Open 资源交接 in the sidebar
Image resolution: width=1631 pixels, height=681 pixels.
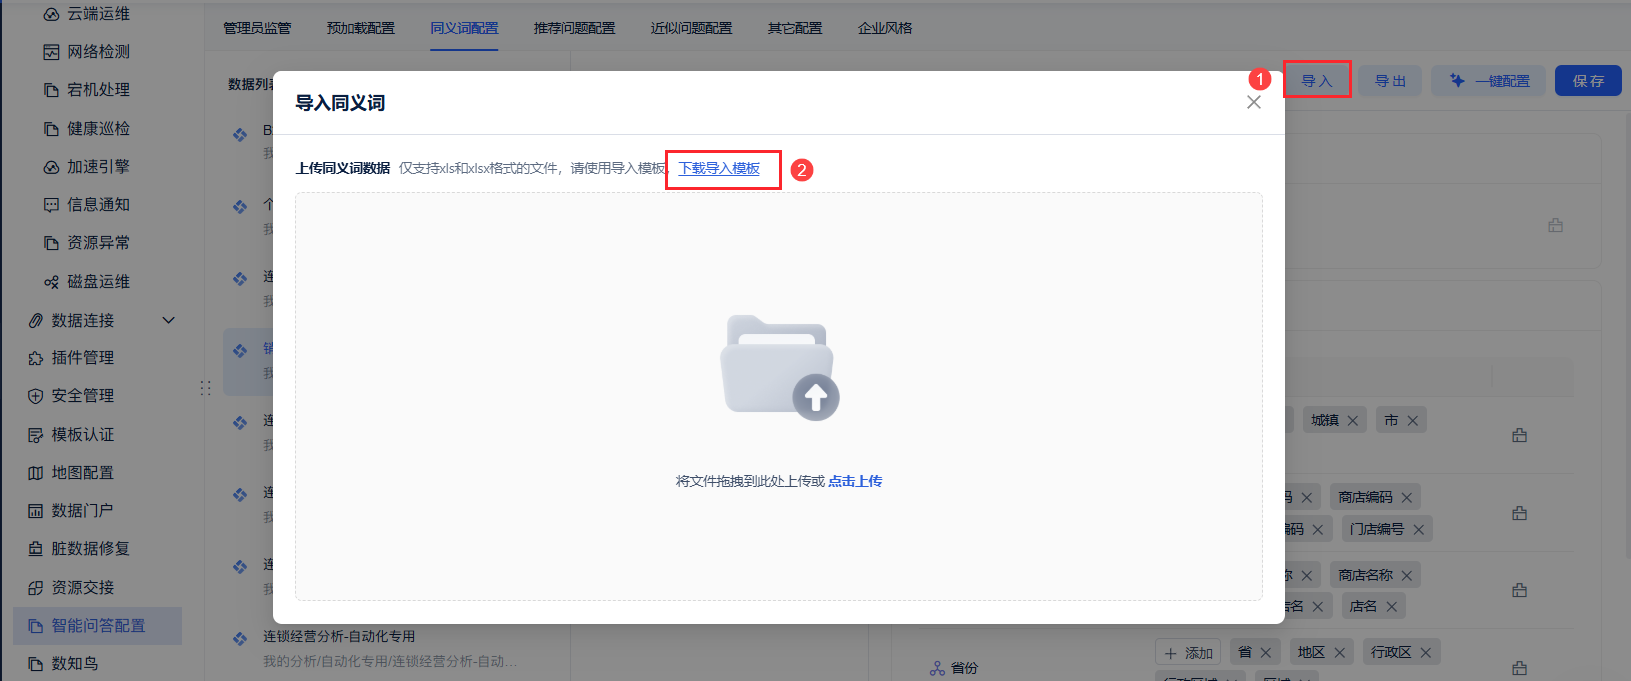(x=71, y=588)
